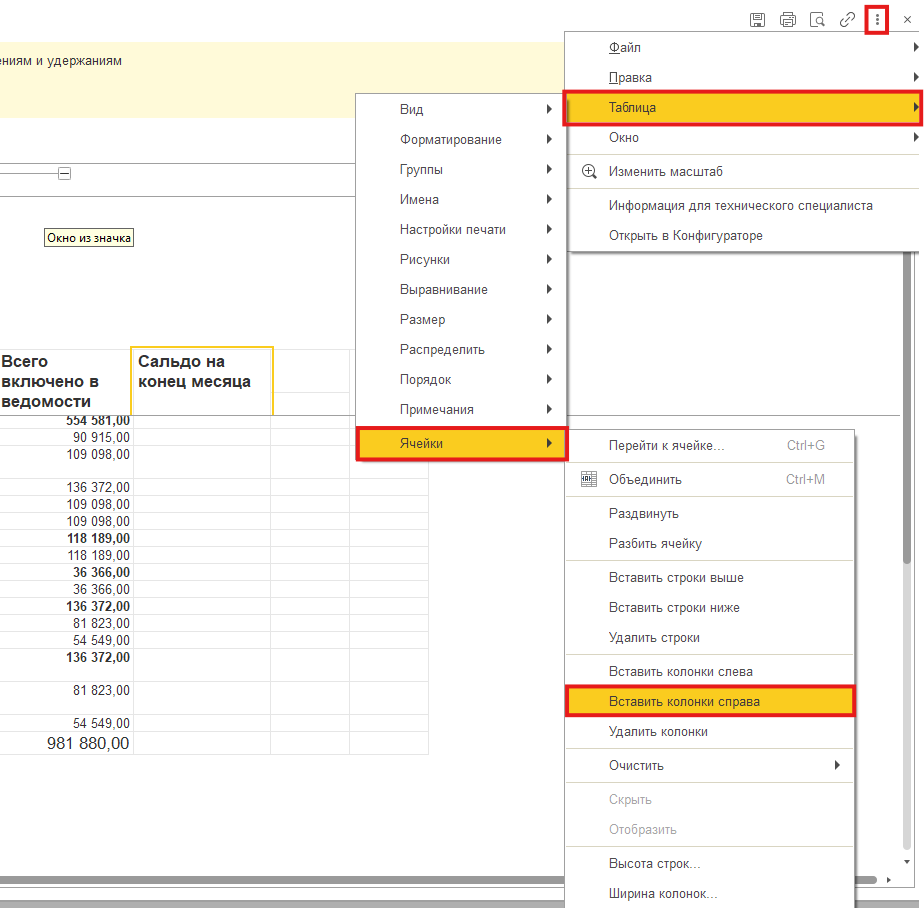Screen dimensions: 924x908
Task: Select Удалить строки
Action: pyautogui.click(x=710, y=638)
